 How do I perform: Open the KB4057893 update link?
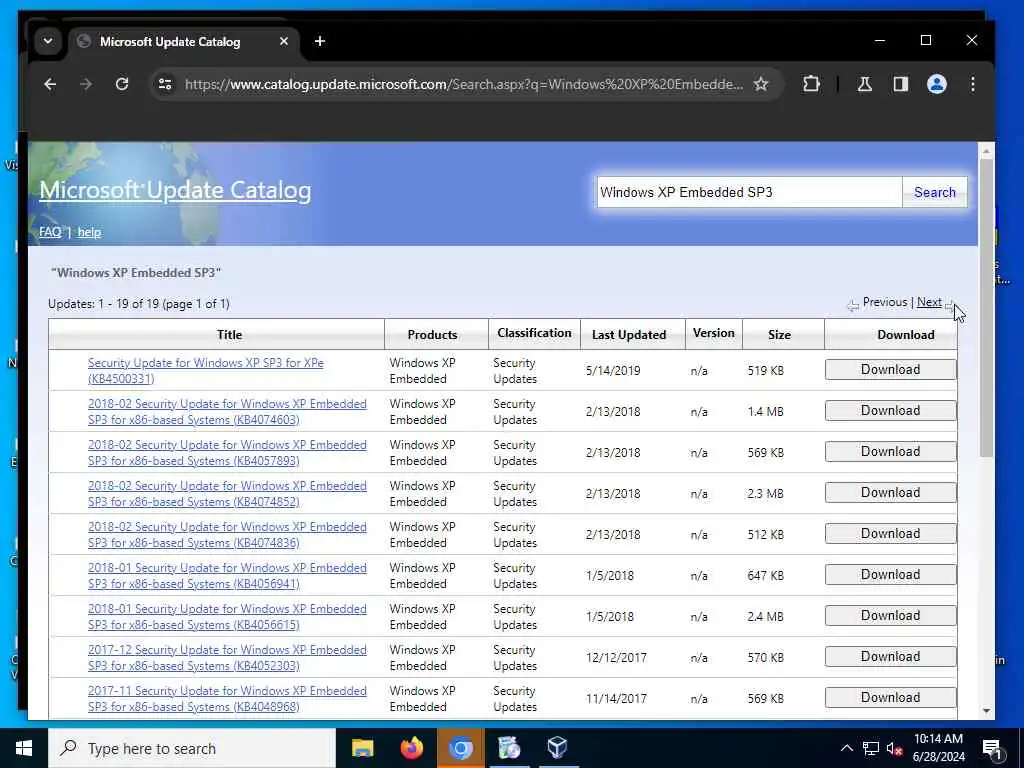coord(227,453)
